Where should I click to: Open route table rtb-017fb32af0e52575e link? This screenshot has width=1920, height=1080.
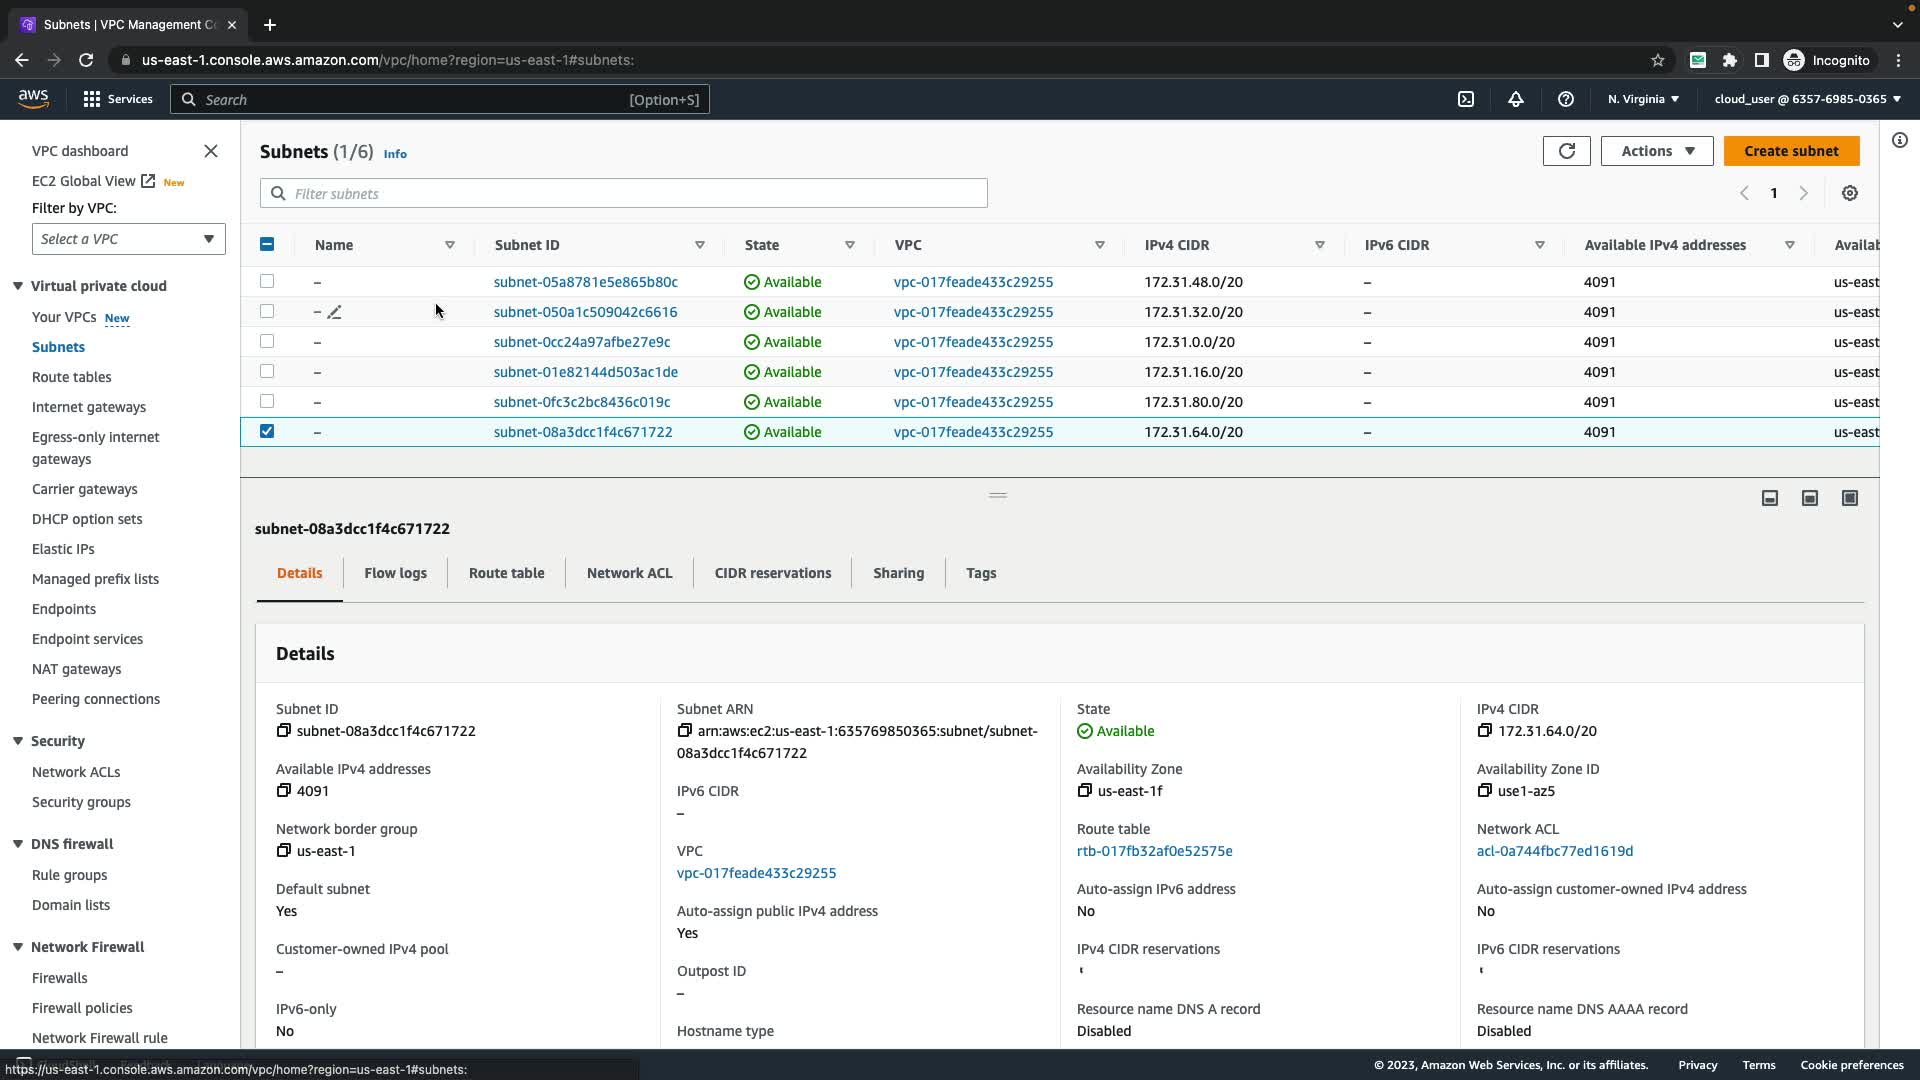(x=1154, y=851)
